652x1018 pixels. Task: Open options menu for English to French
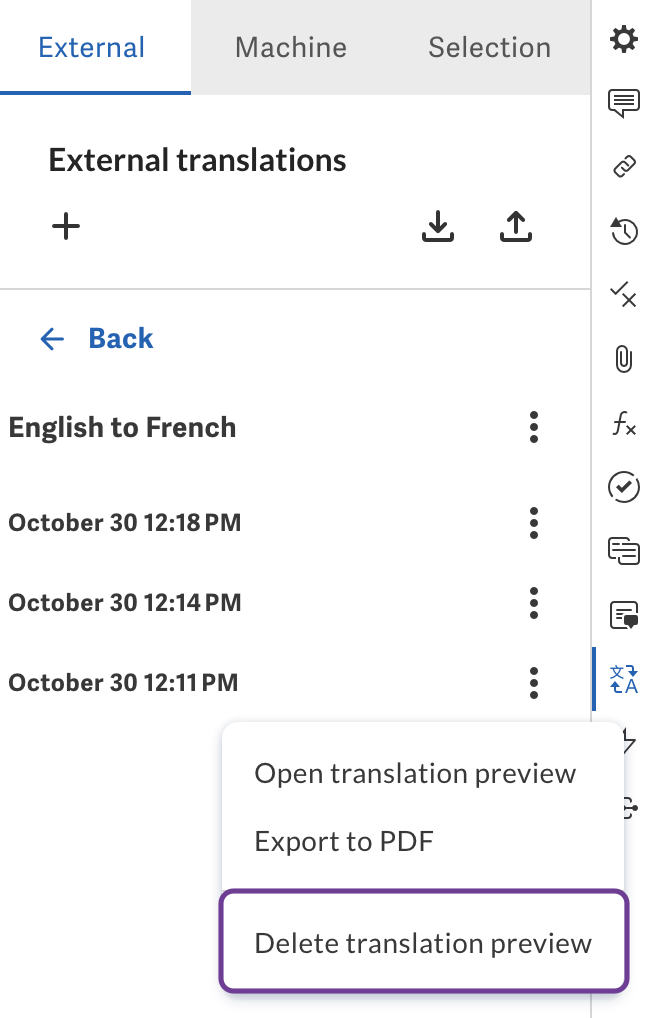click(534, 427)
